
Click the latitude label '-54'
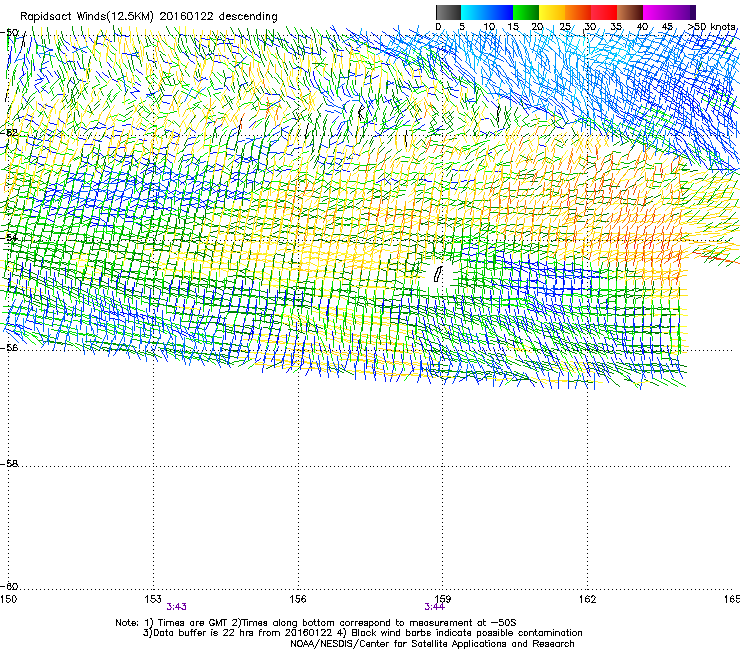9,237
